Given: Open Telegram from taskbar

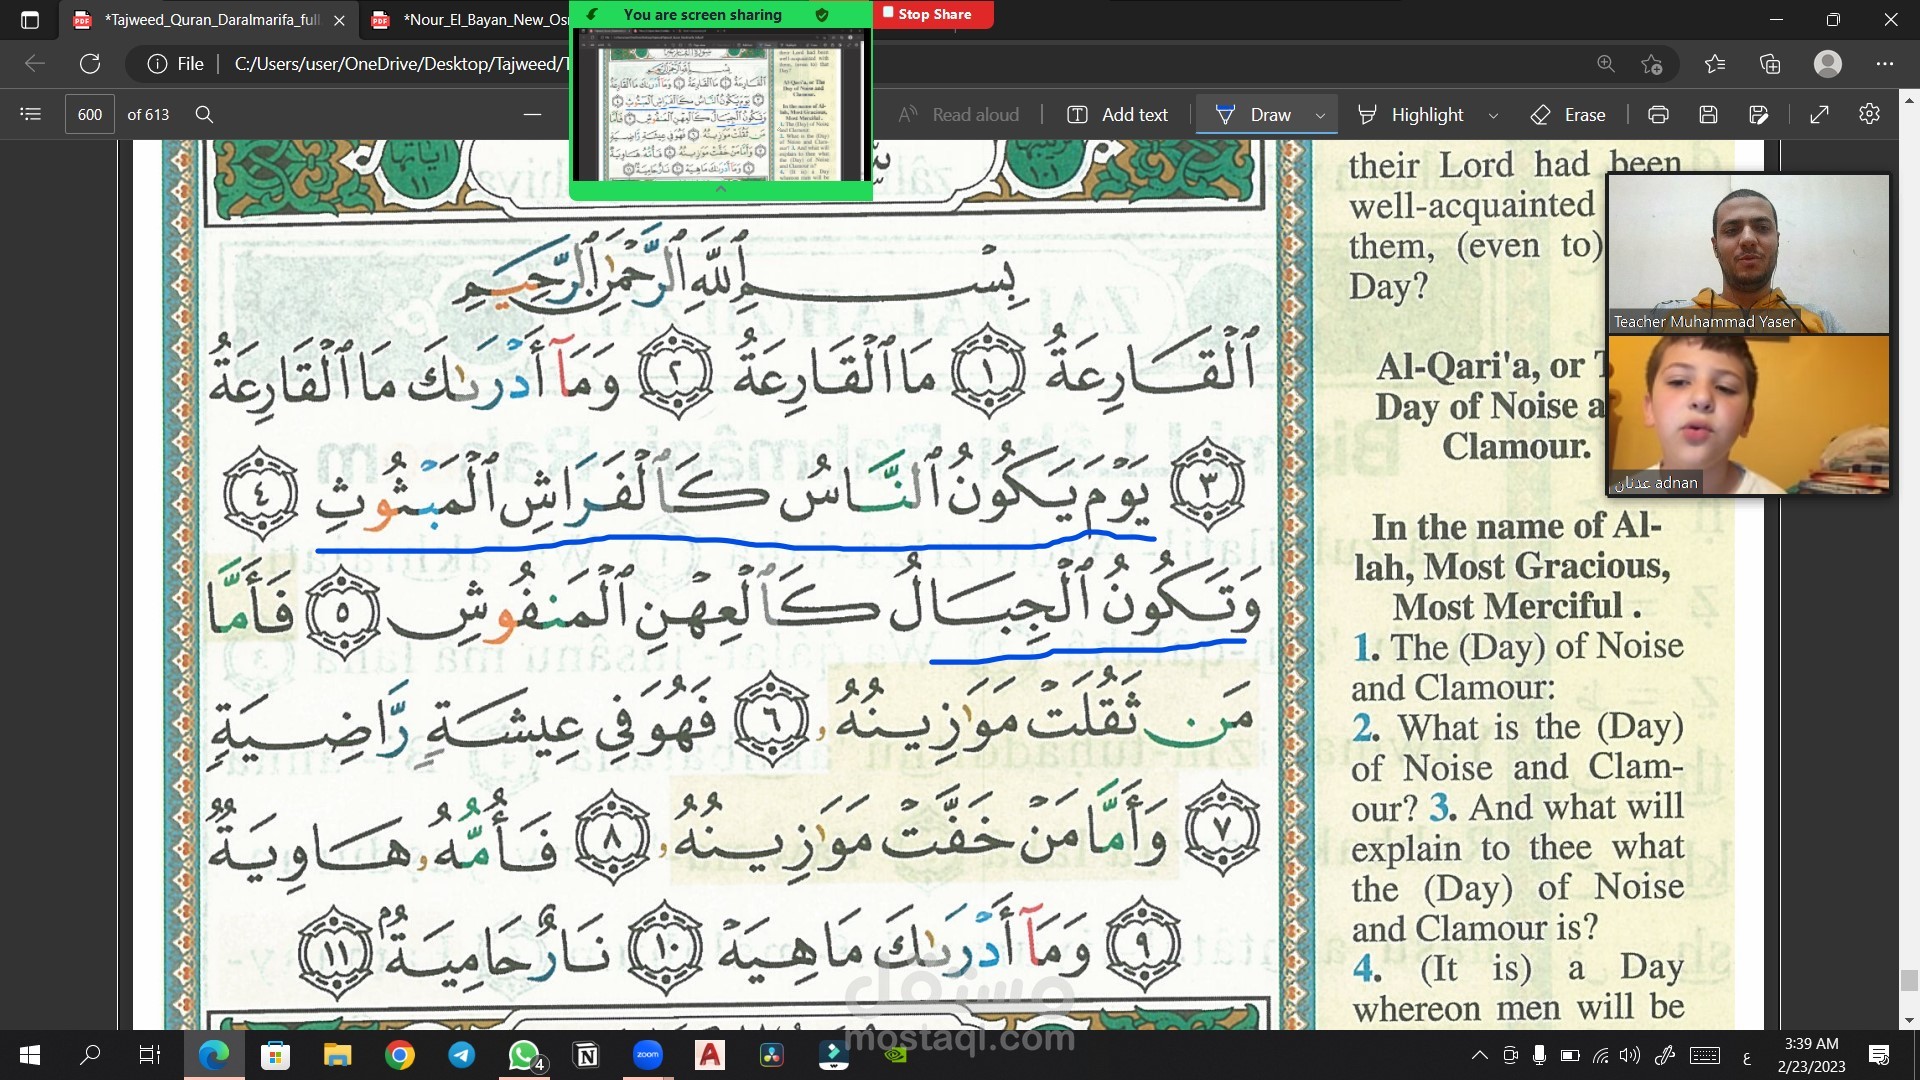Looking at the screenshot, I should [461, 1055].
